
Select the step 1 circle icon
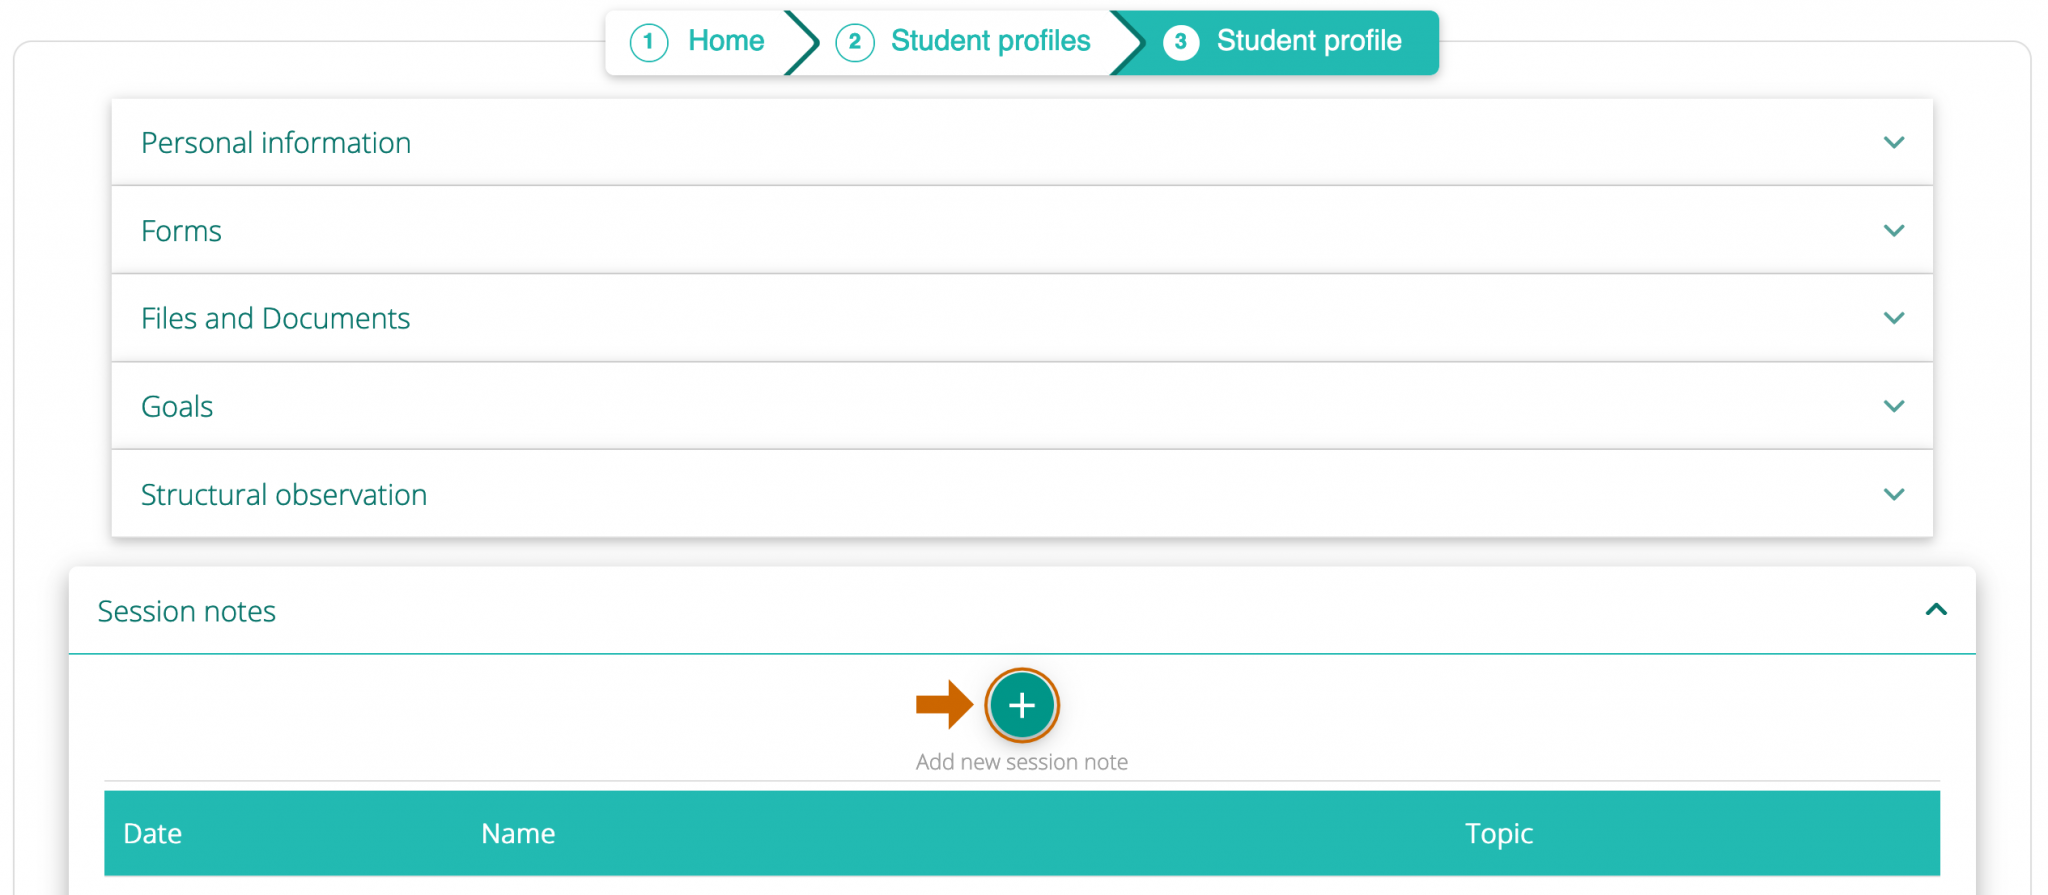pyautogui.click(x=649, y=42)
